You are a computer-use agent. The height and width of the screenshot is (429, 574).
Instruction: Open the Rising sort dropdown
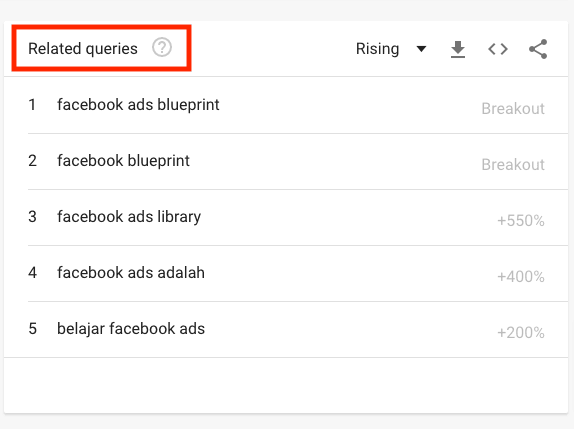391,49
